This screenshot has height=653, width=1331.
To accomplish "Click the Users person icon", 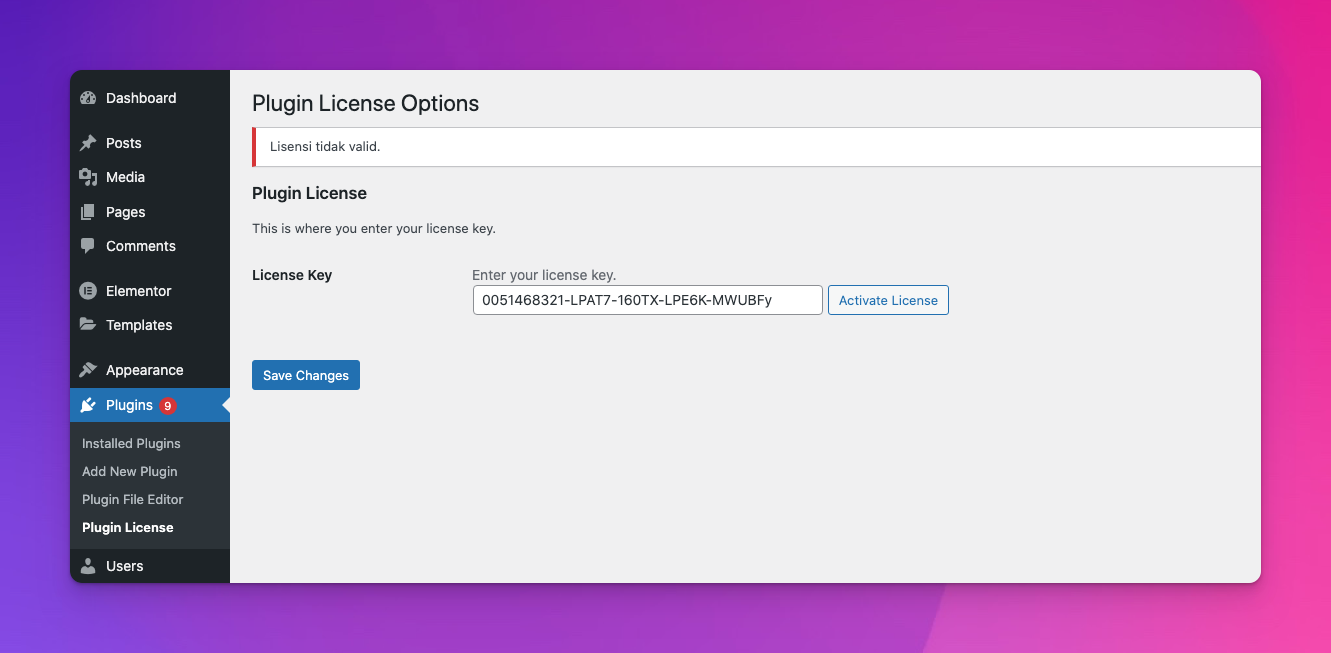I will [88, 566].
